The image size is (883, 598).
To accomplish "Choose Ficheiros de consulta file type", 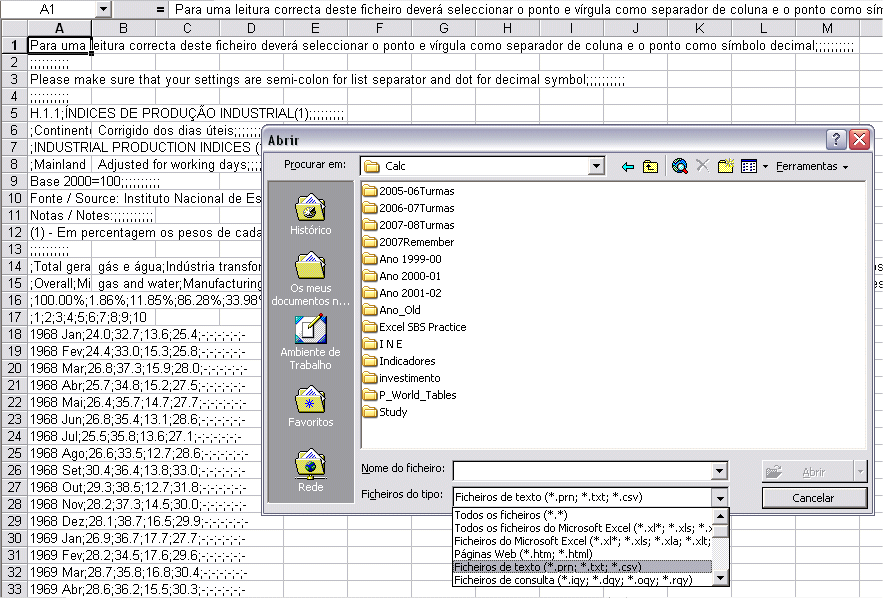I will coord(582,579).
